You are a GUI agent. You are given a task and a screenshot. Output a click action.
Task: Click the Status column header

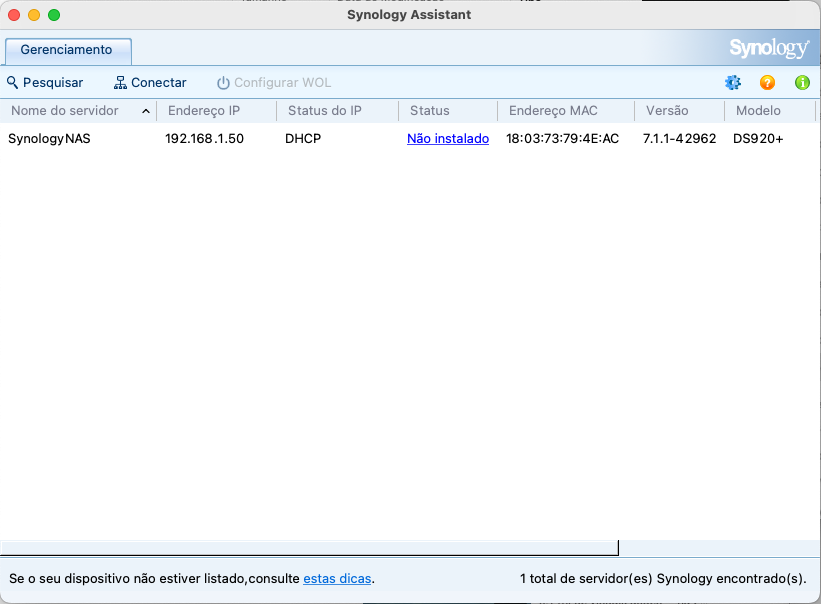[x=430, y=111]
